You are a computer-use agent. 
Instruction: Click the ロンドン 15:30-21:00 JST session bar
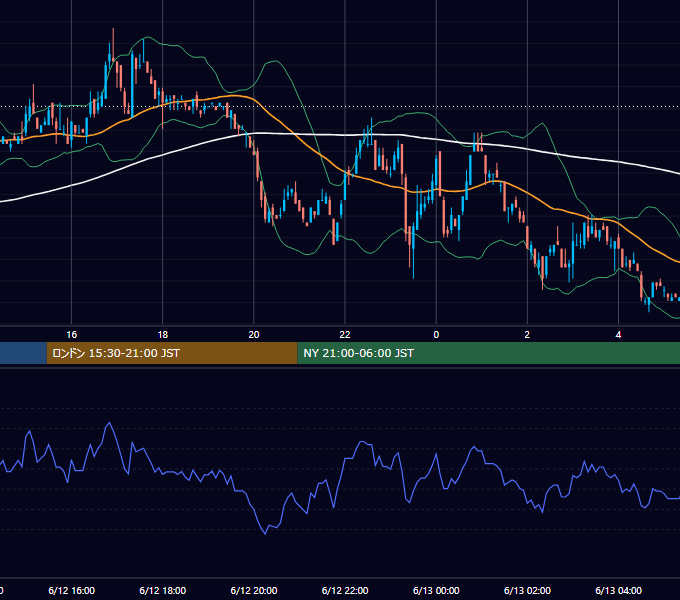(x=172, y=353)
